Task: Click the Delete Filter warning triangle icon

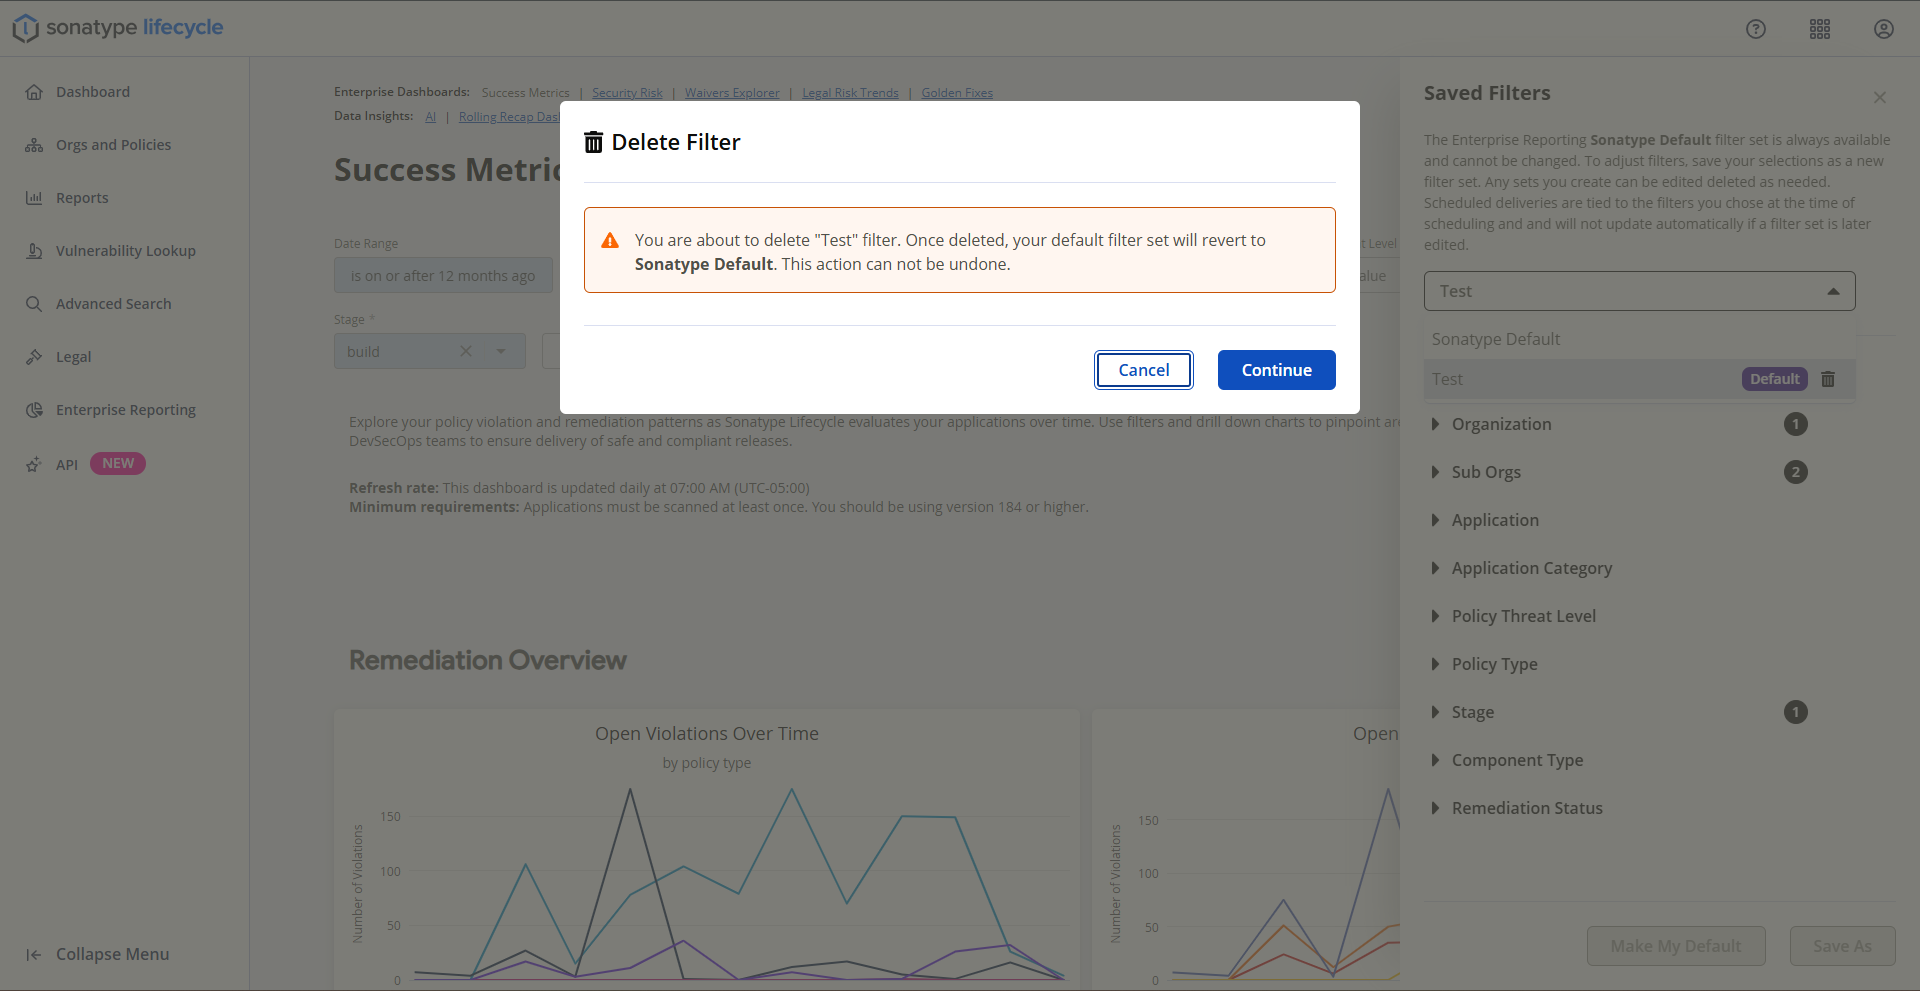Action: click(610, 241)
